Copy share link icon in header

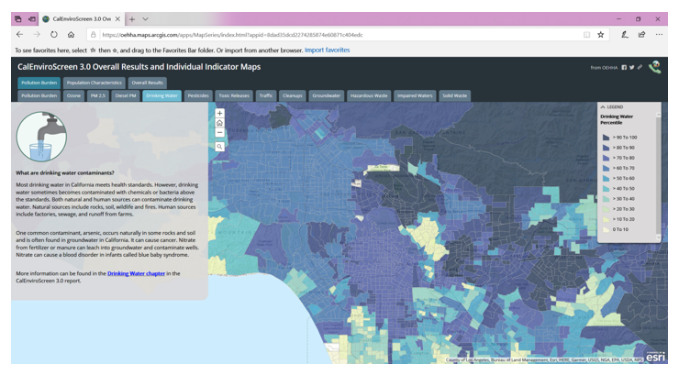pyautogui.click(x=640, y=67)
